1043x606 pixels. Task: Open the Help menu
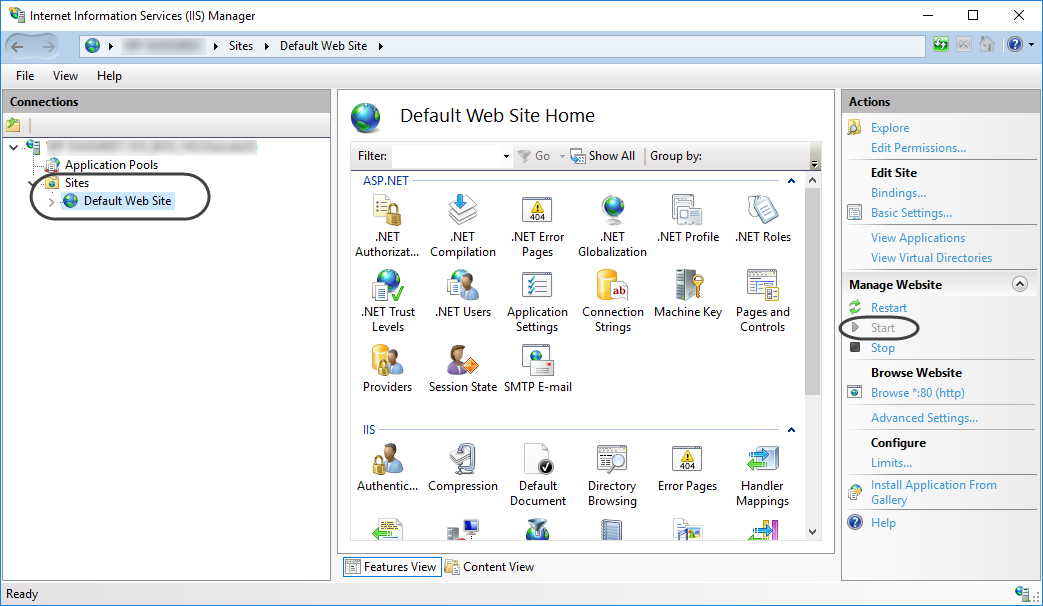tap(109, 76)
